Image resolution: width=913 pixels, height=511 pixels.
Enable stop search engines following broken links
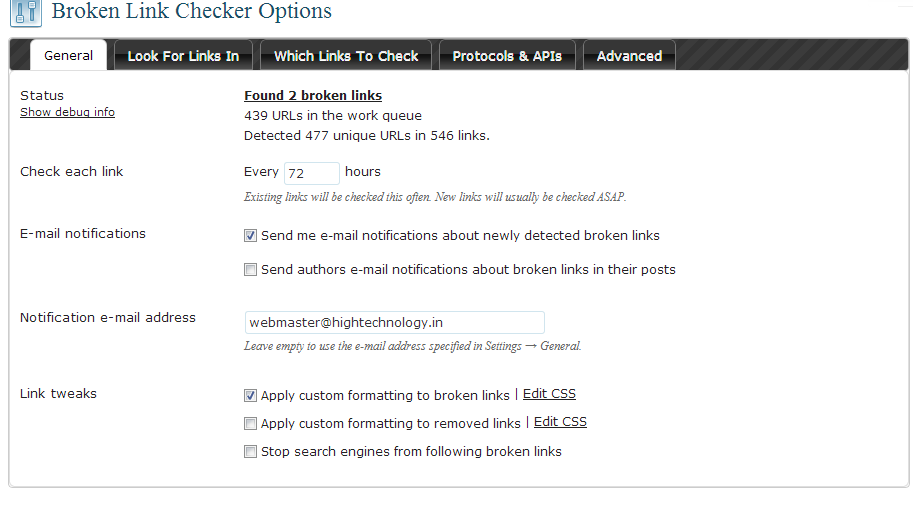250,452
